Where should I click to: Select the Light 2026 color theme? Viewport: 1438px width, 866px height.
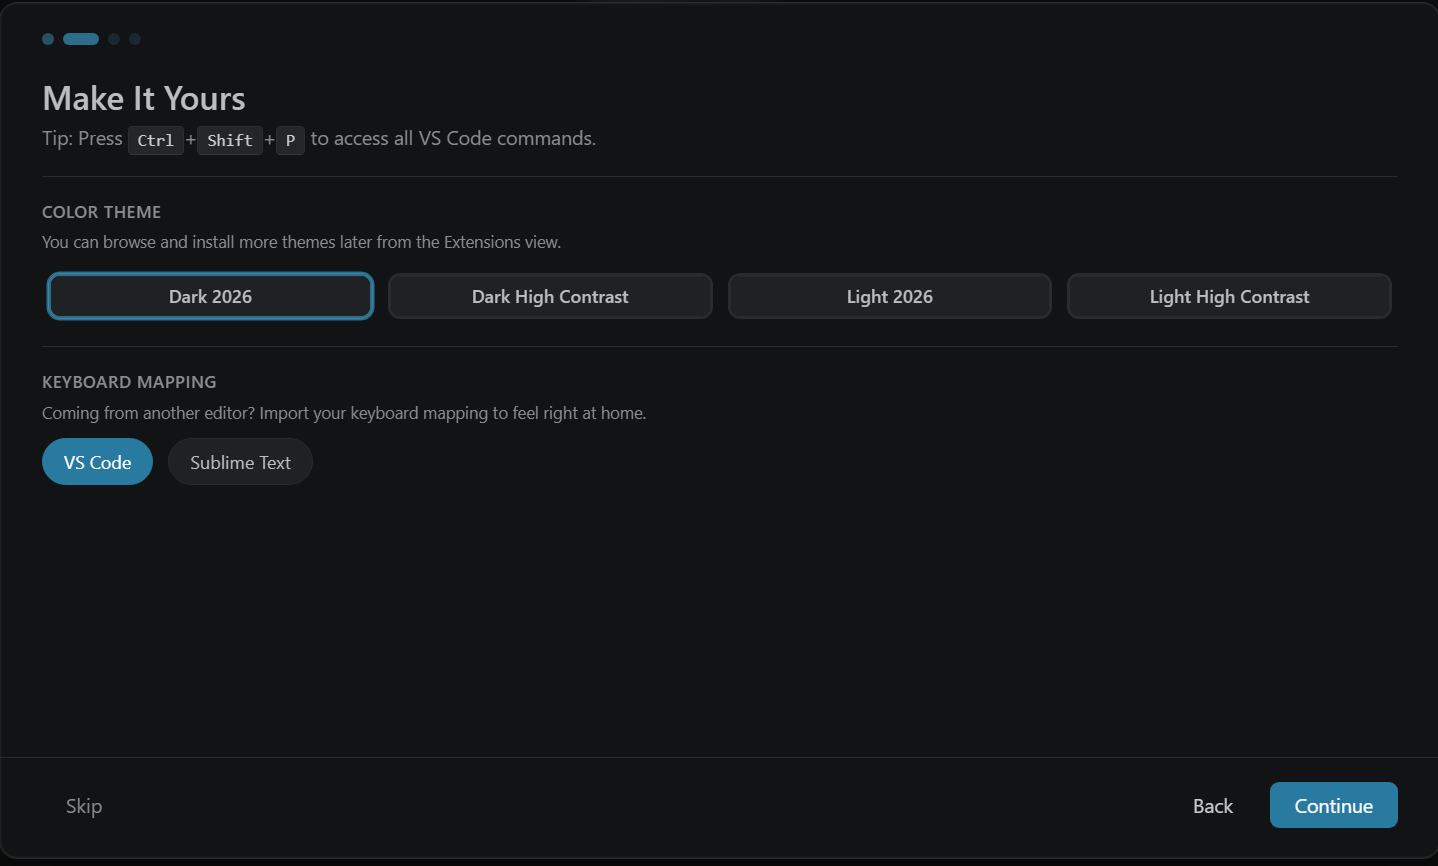[889, 296]
